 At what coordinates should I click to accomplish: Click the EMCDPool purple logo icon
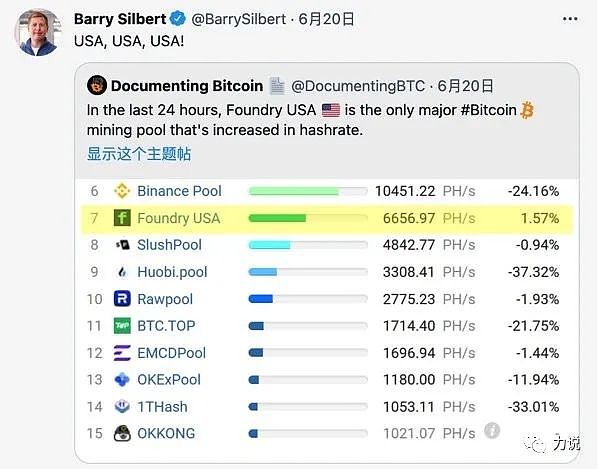pos(122,353)
